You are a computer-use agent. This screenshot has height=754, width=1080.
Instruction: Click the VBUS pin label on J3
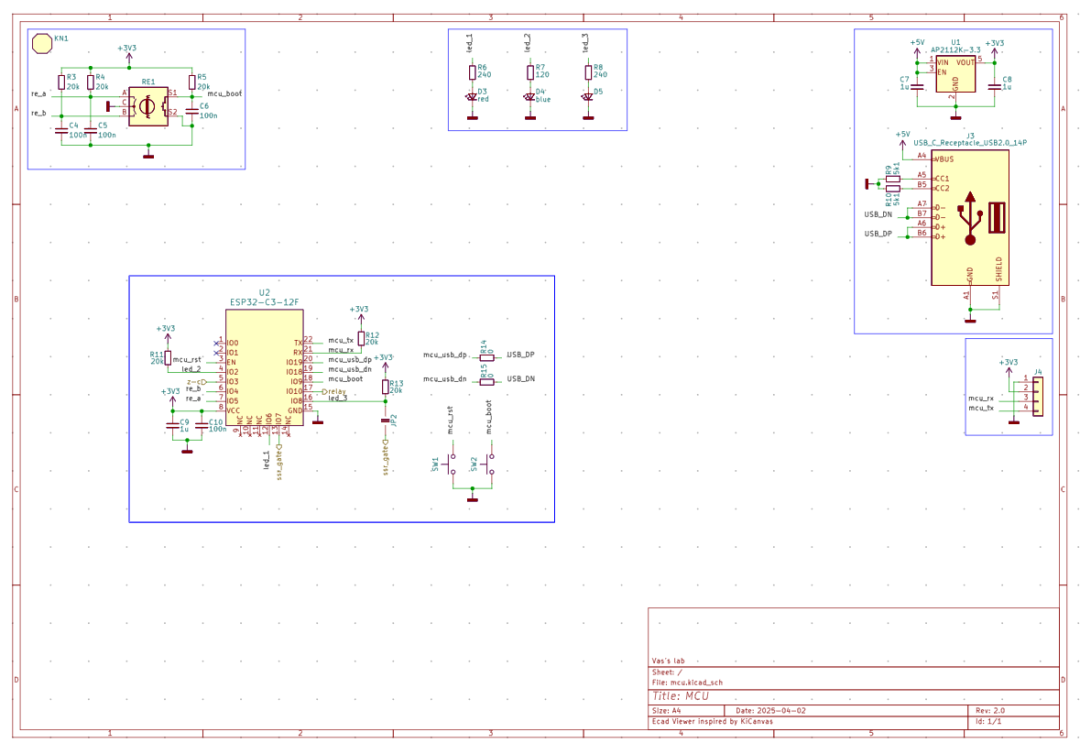tap(944, 159)
